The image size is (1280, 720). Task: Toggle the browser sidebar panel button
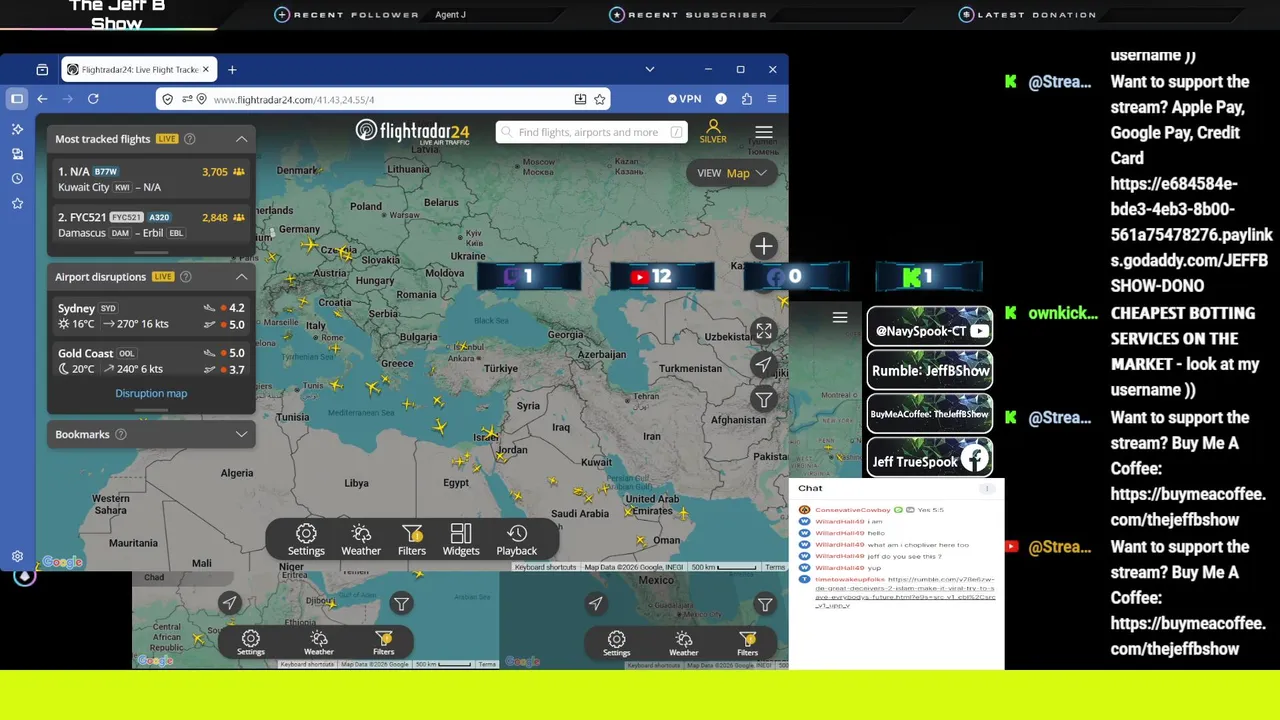[17, 99]
